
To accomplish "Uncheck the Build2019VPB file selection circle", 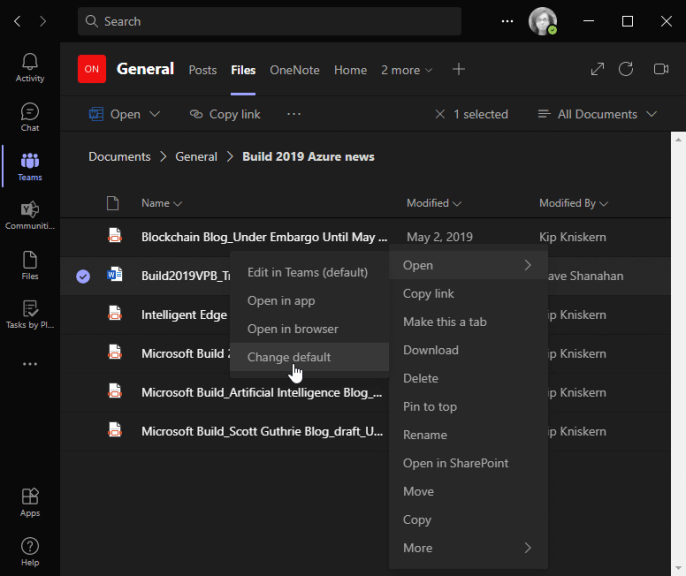I will 83,276.
